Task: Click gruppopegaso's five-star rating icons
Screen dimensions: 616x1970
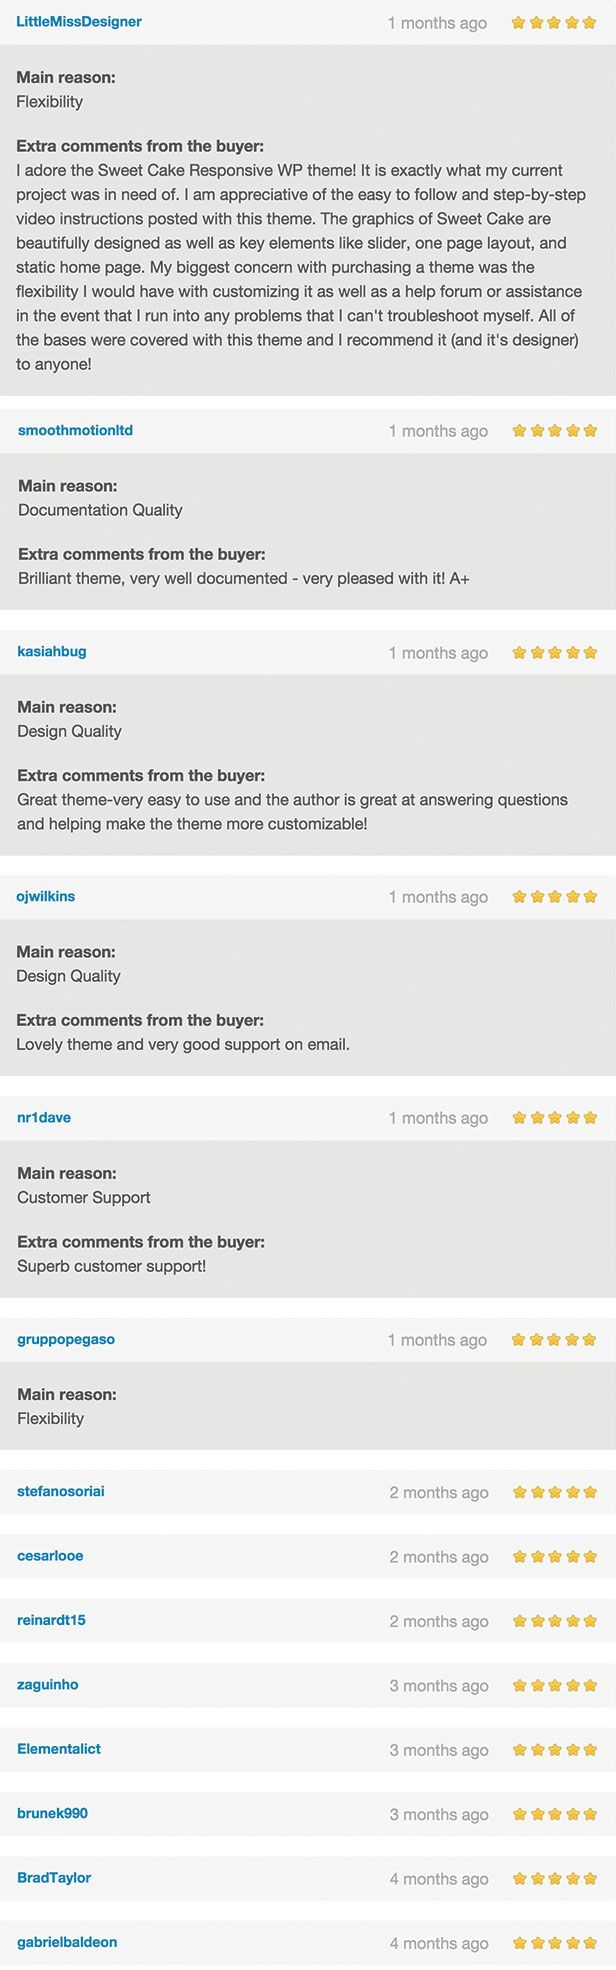Action: click(x=554, y=1340)
